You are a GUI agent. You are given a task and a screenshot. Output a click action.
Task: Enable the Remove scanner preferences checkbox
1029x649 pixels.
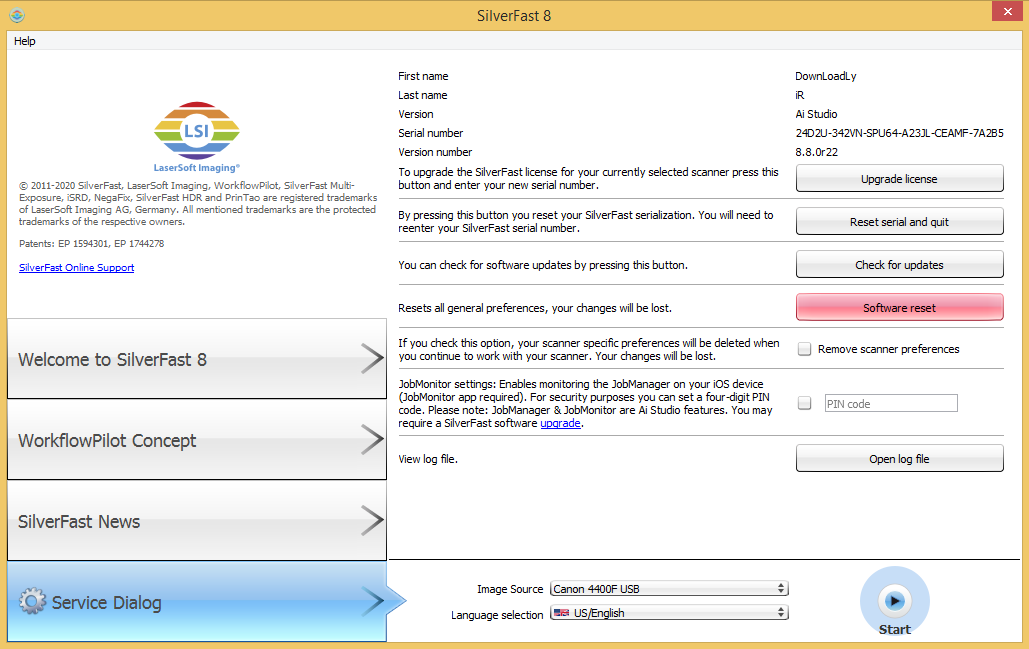(804, 347)
